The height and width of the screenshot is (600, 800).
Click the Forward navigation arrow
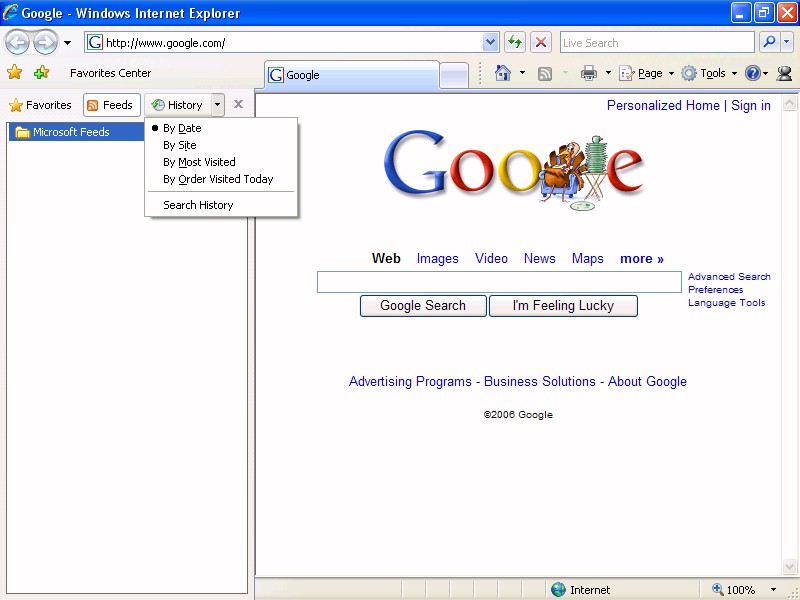coord(45,42)
